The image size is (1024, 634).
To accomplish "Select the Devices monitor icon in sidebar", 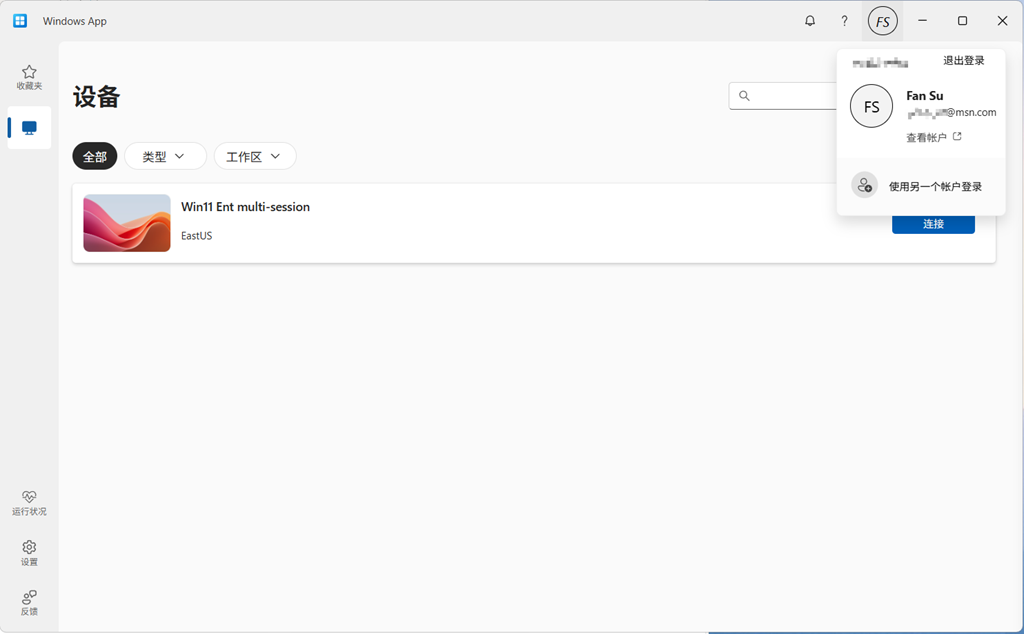I will [29, 128].
